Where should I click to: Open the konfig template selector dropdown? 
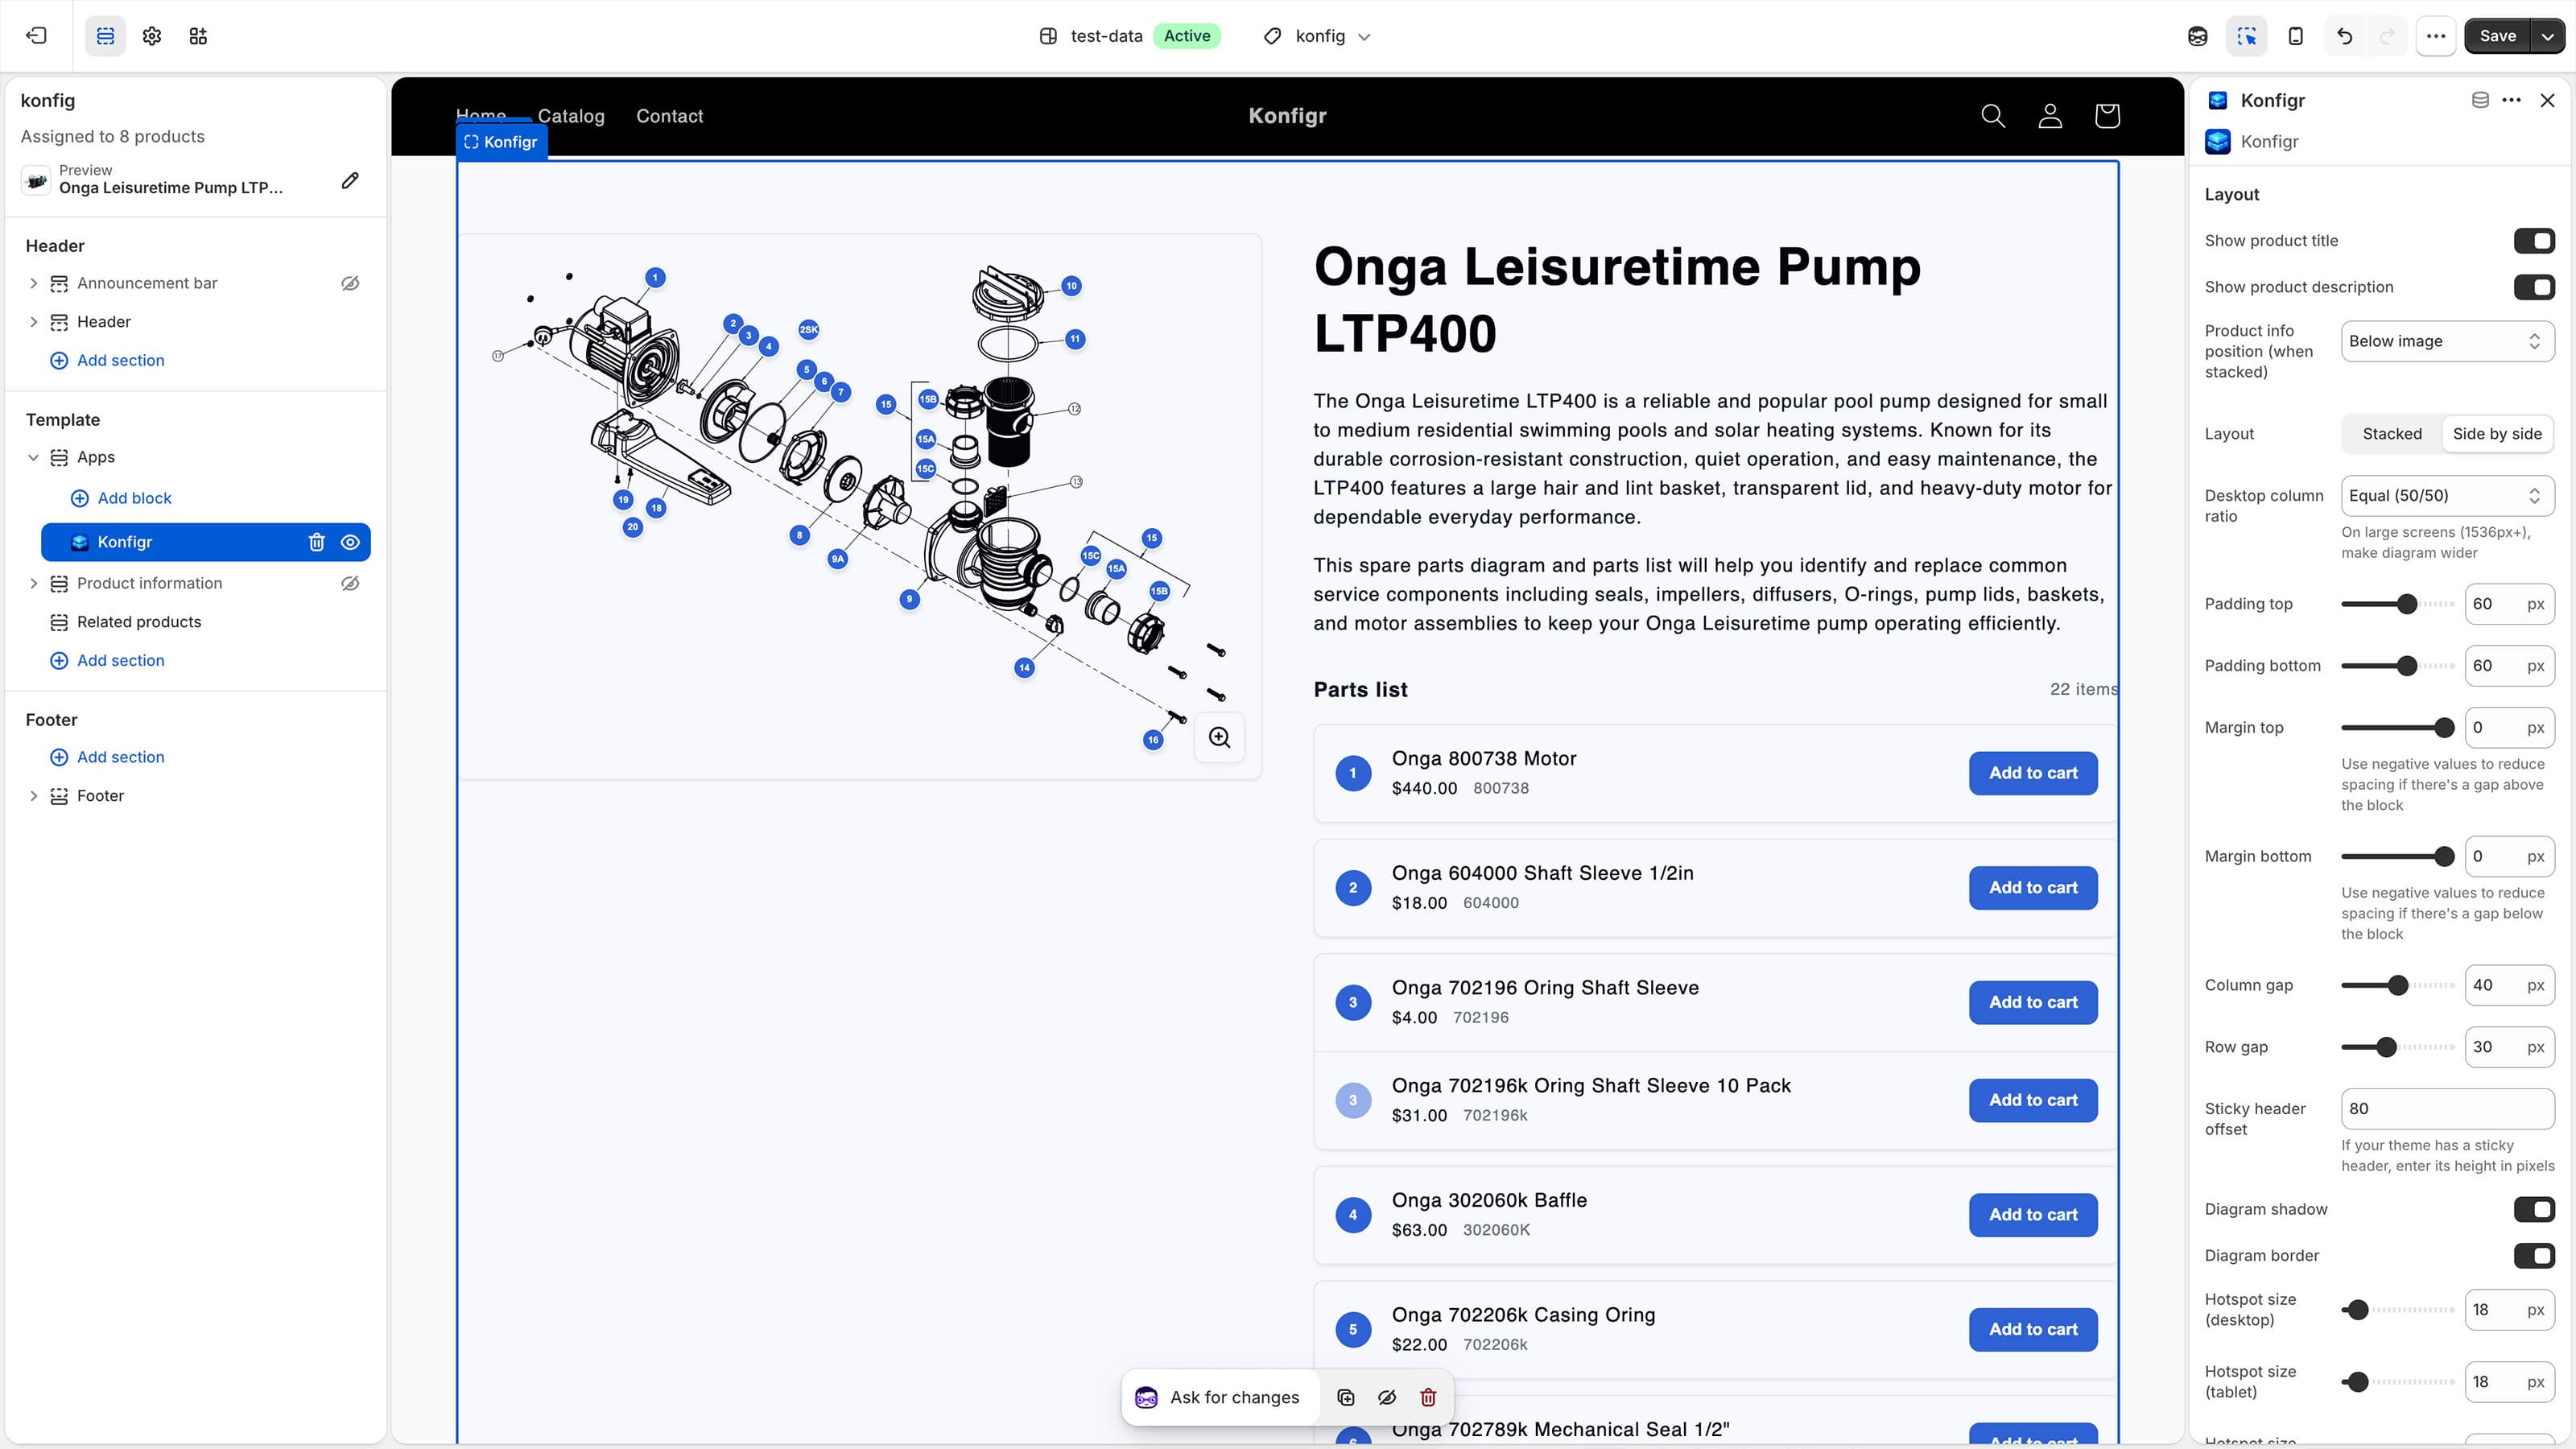(1318, 36)
